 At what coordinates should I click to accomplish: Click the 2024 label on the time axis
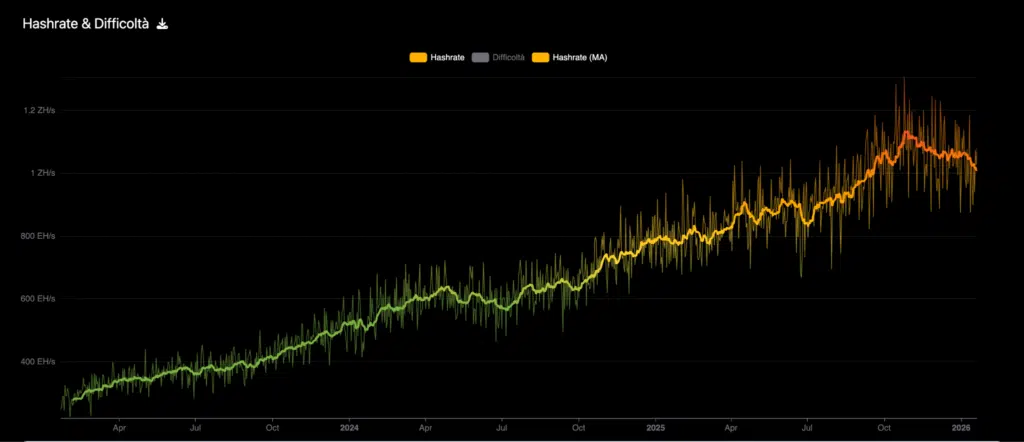pyautogui.click(x=349, y=427)
